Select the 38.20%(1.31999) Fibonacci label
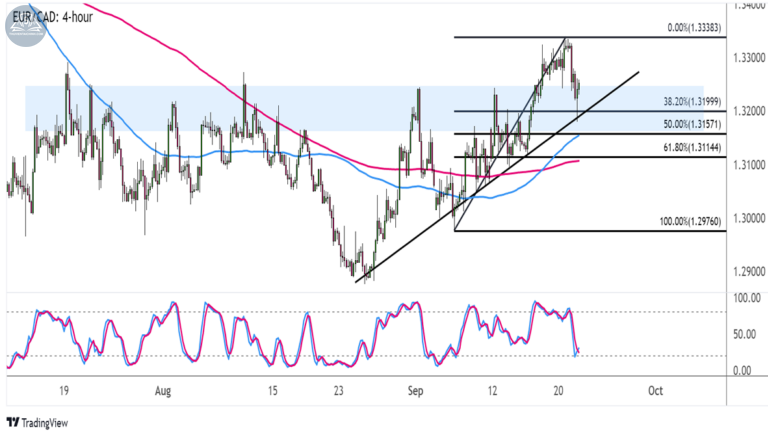Screen dimensions: 768x432 692,102
